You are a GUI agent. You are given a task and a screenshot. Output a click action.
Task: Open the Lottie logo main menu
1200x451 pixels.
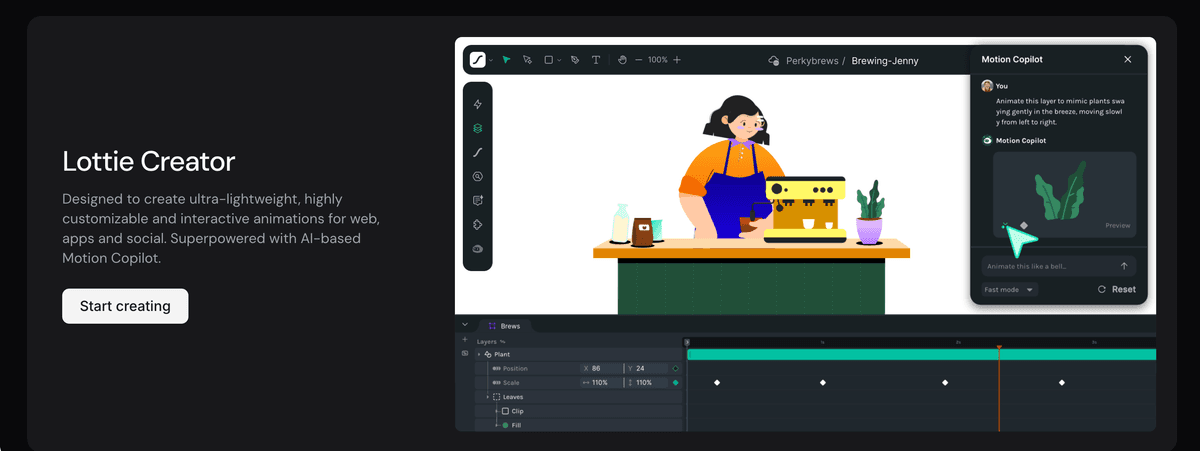(478, 60)
